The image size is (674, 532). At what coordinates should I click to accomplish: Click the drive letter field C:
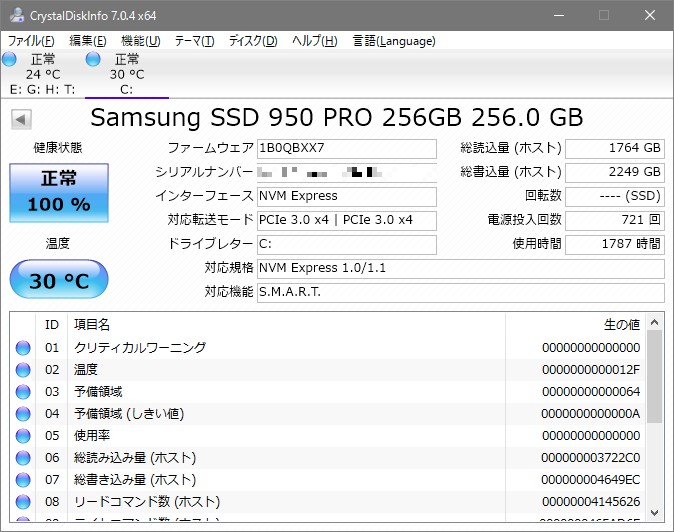click(347, 245)
